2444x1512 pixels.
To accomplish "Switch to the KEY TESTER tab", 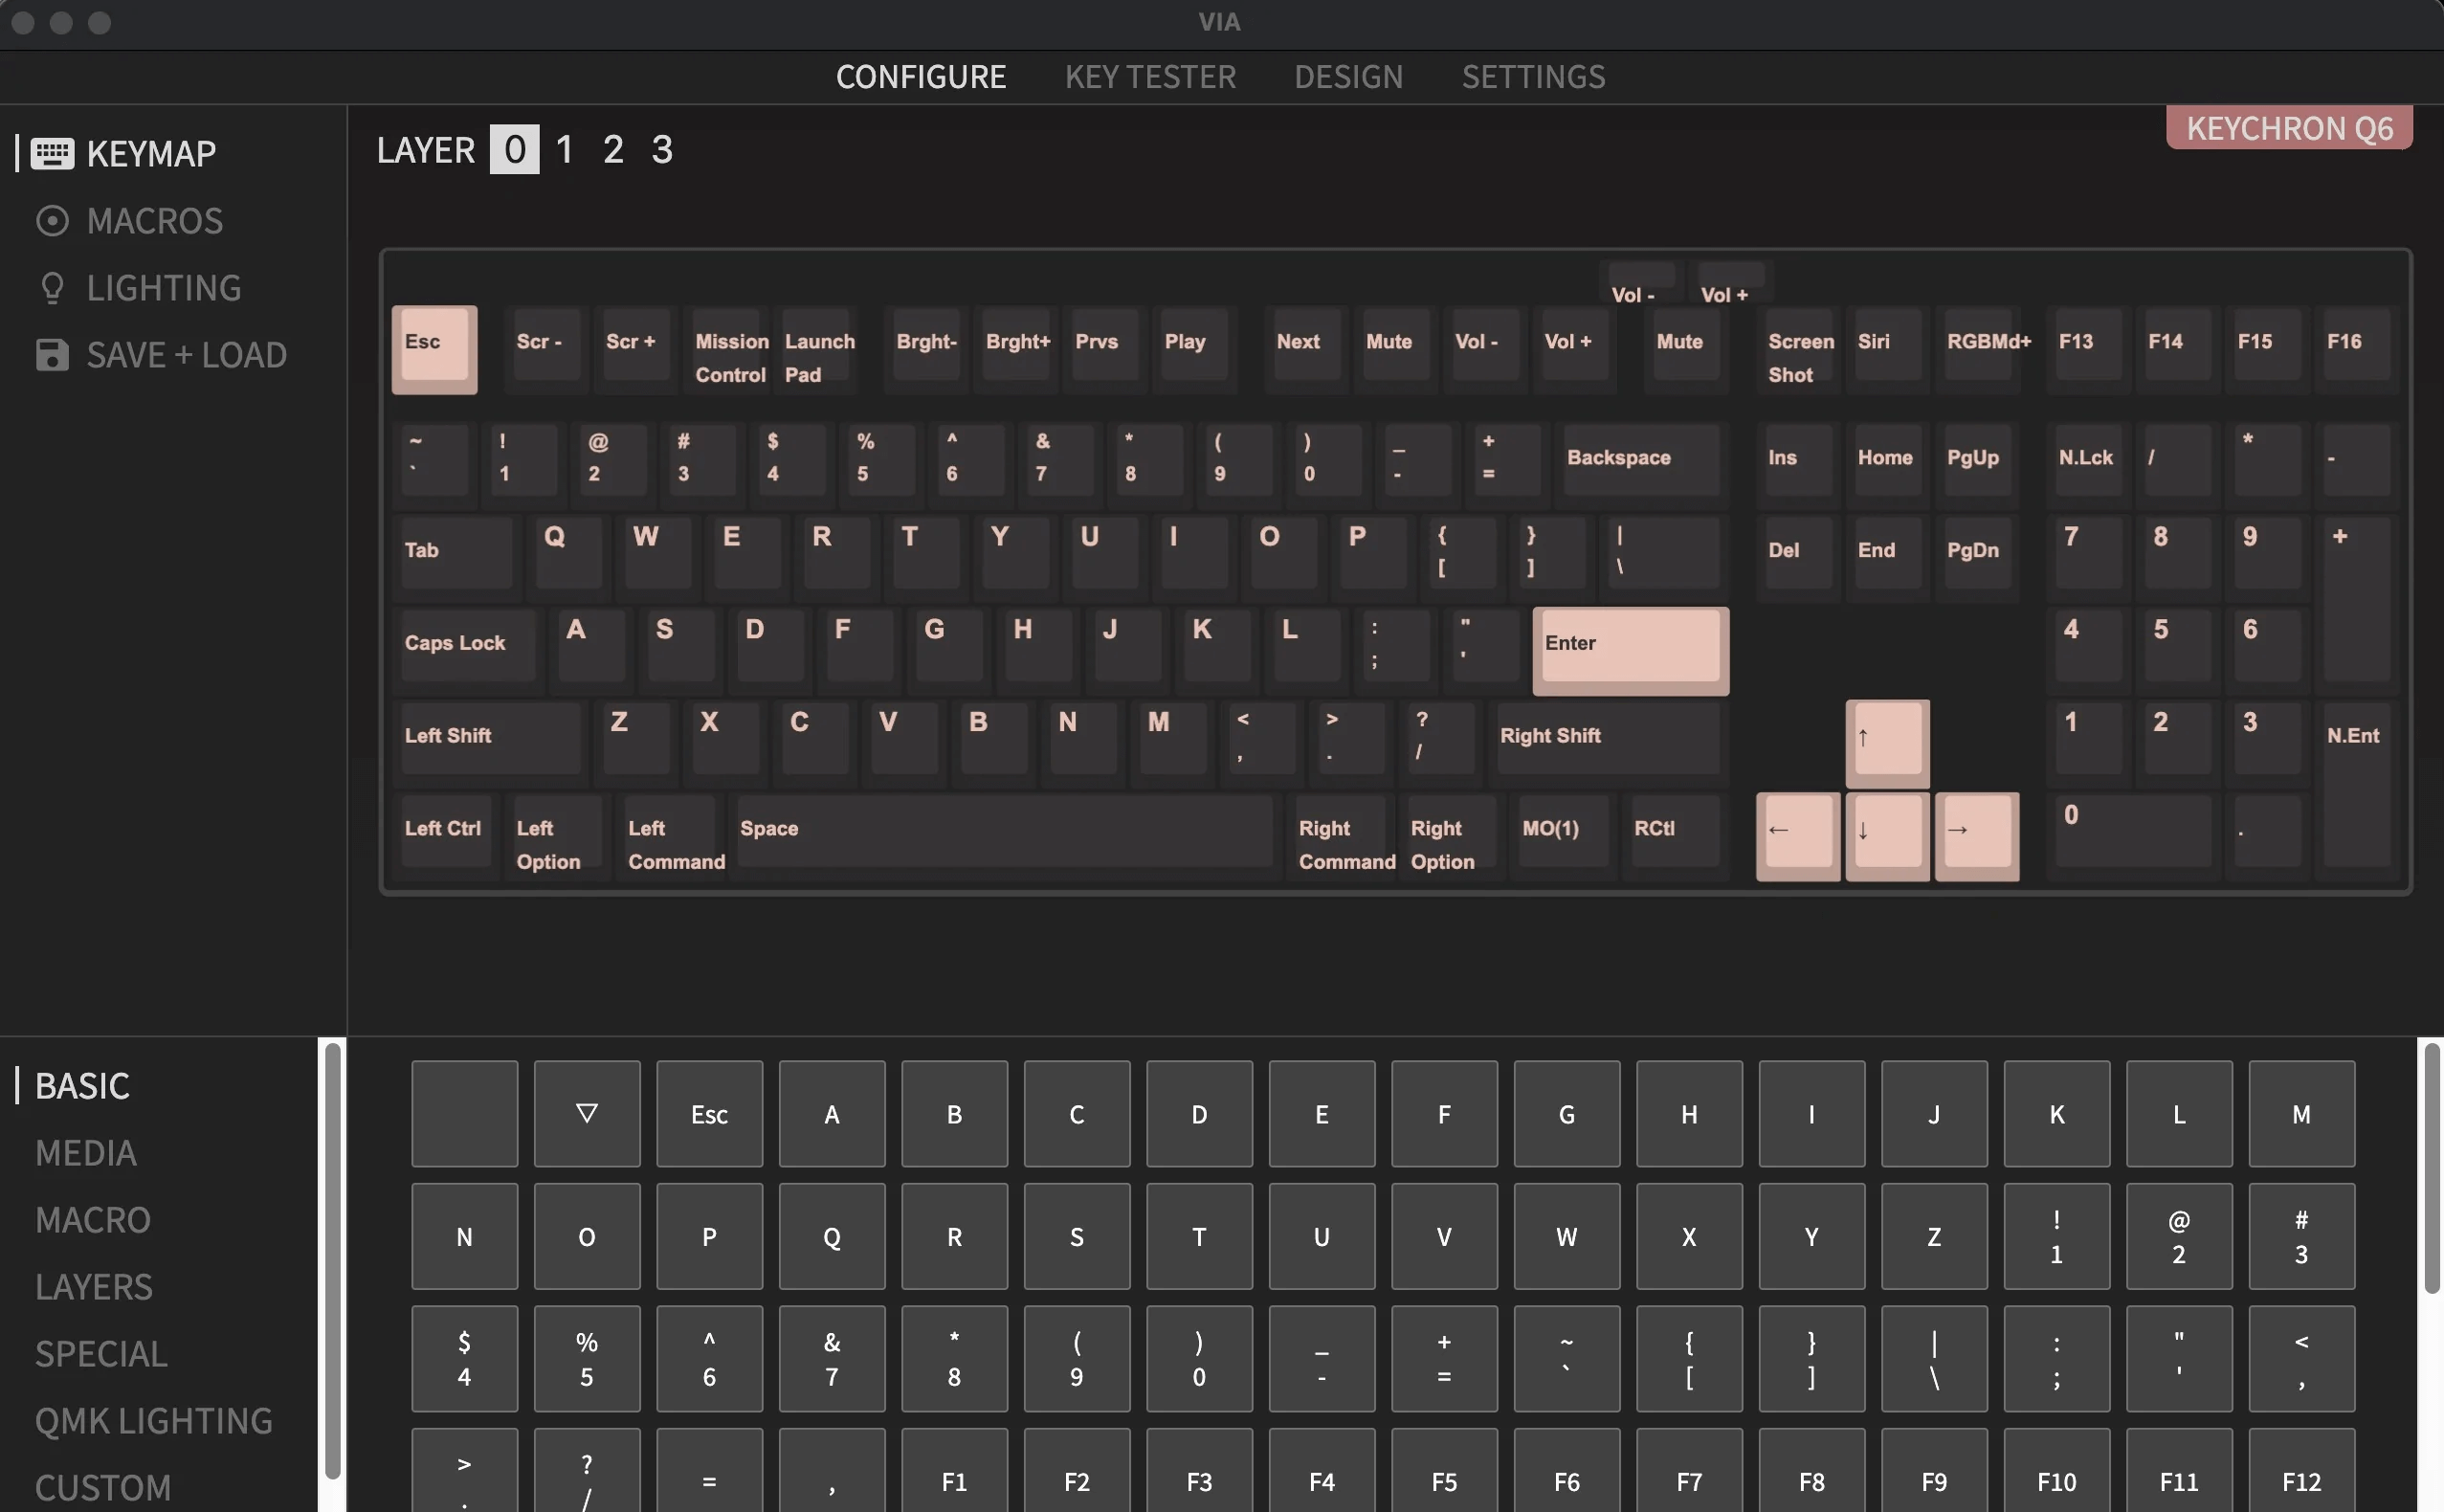I will [x=1150, y=76].
